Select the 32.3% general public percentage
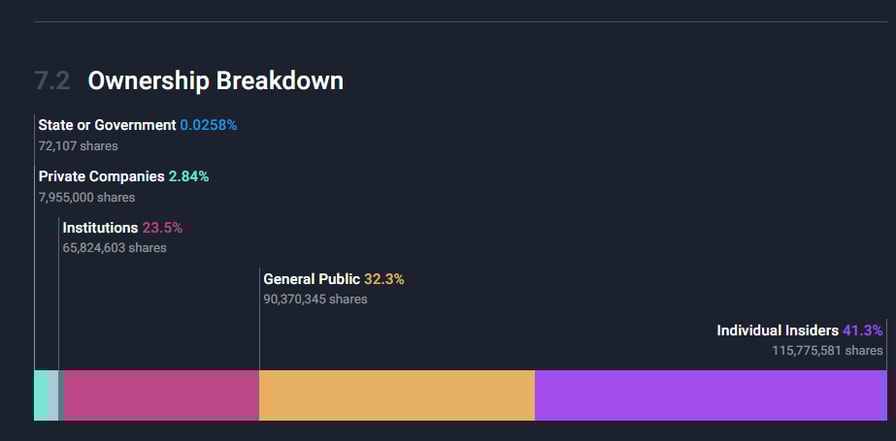The image size is (896, 441). (x=384, y=279)
